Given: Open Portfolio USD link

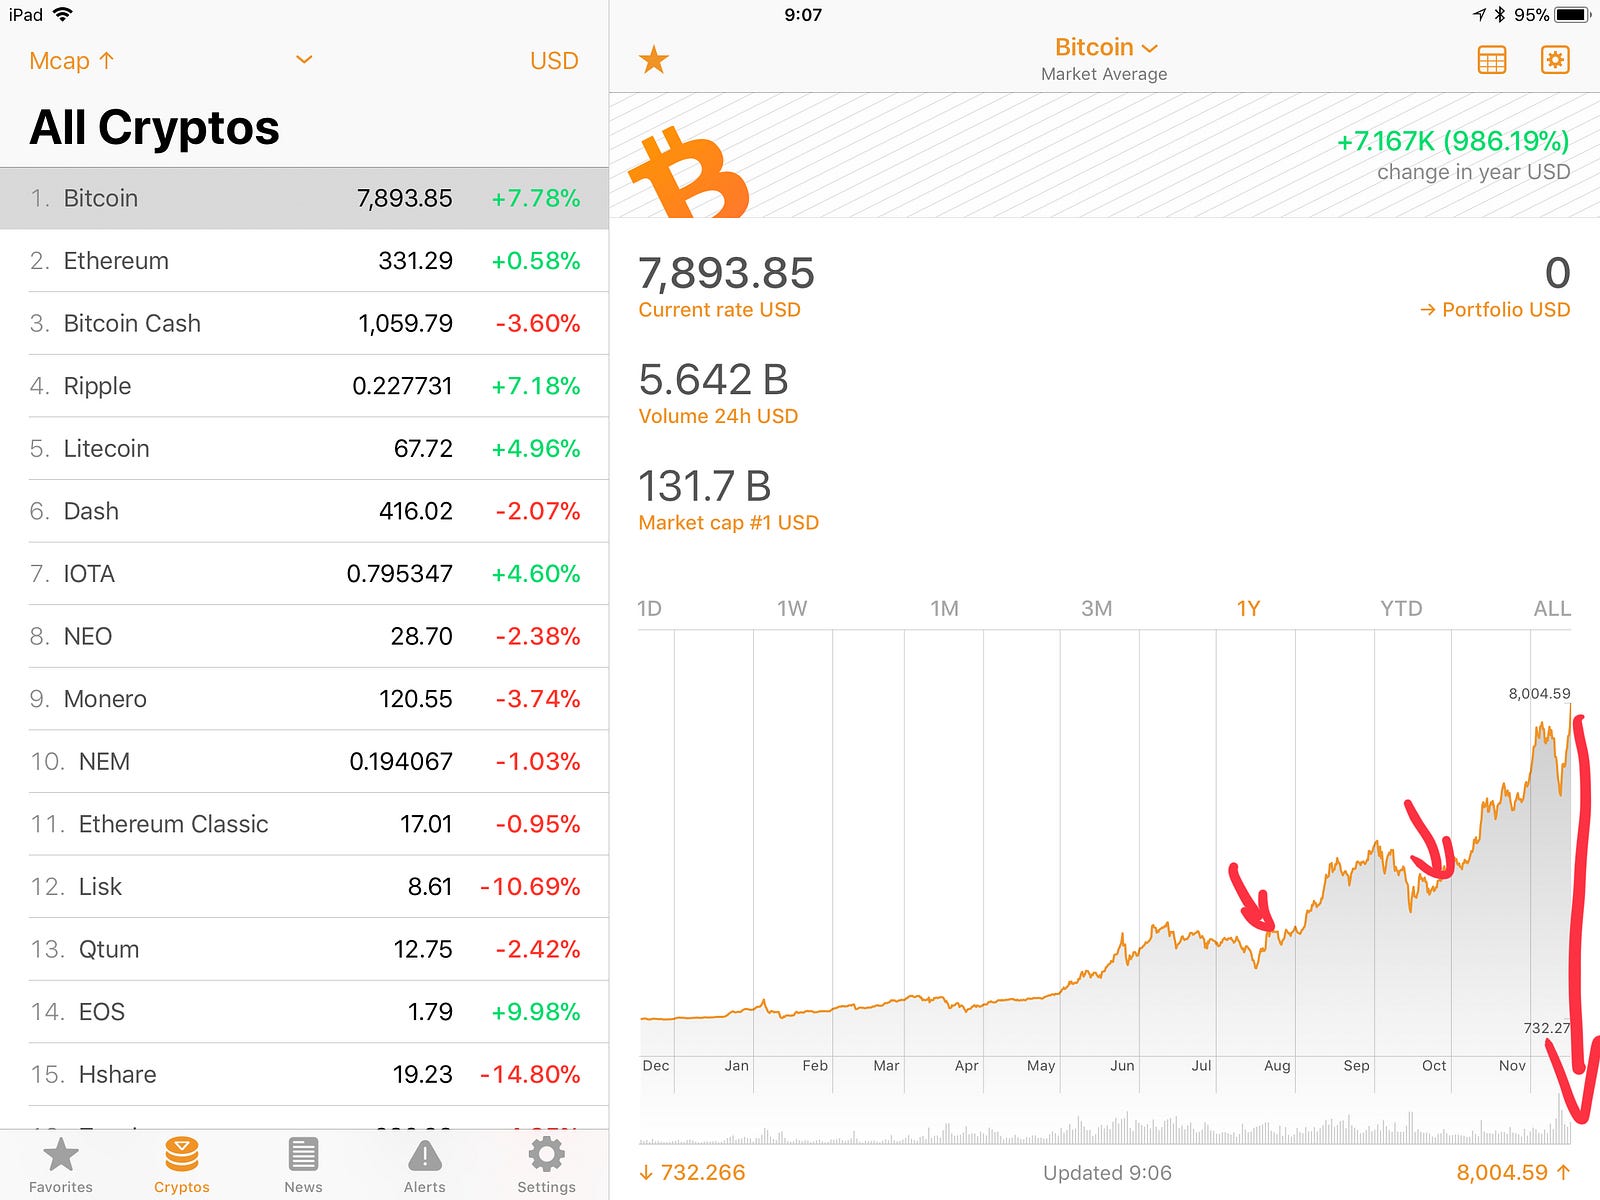Looking at the screenshot, I should click(x=1495, y=310).
